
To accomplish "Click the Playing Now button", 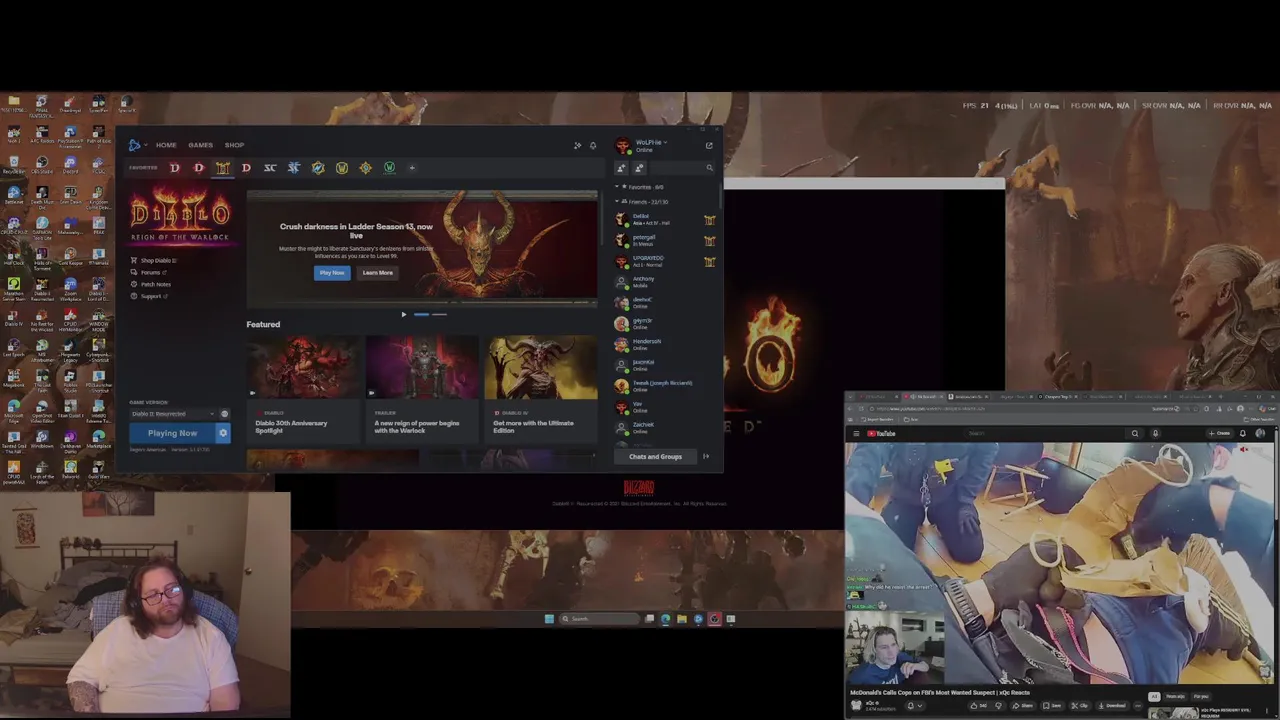I will coord(172,433).
